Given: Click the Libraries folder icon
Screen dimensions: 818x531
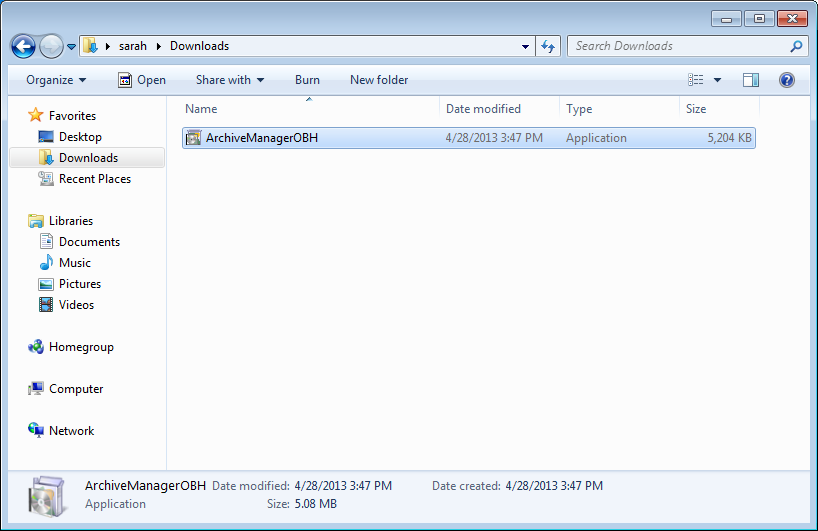Looking at the screenshot, I should pyautogui.click(x=35, y=221).
